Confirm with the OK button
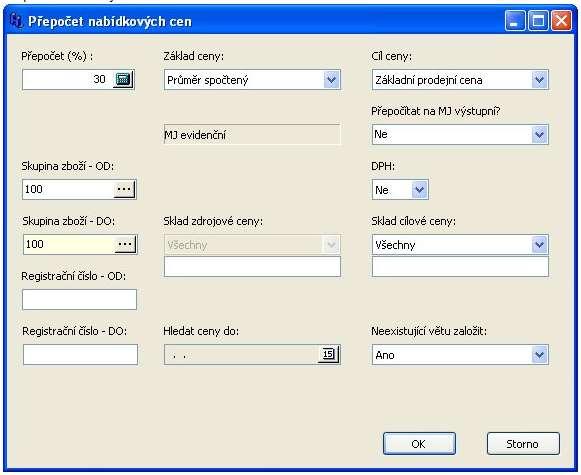Image resolution: width=581 pixels, height=475 pixels. pyautogui.click(x=419, y=444)
